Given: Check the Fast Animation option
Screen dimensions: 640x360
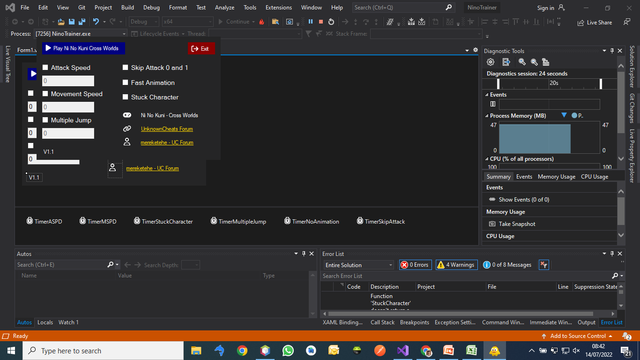Looking at the screenshot, I should (125, 82).
